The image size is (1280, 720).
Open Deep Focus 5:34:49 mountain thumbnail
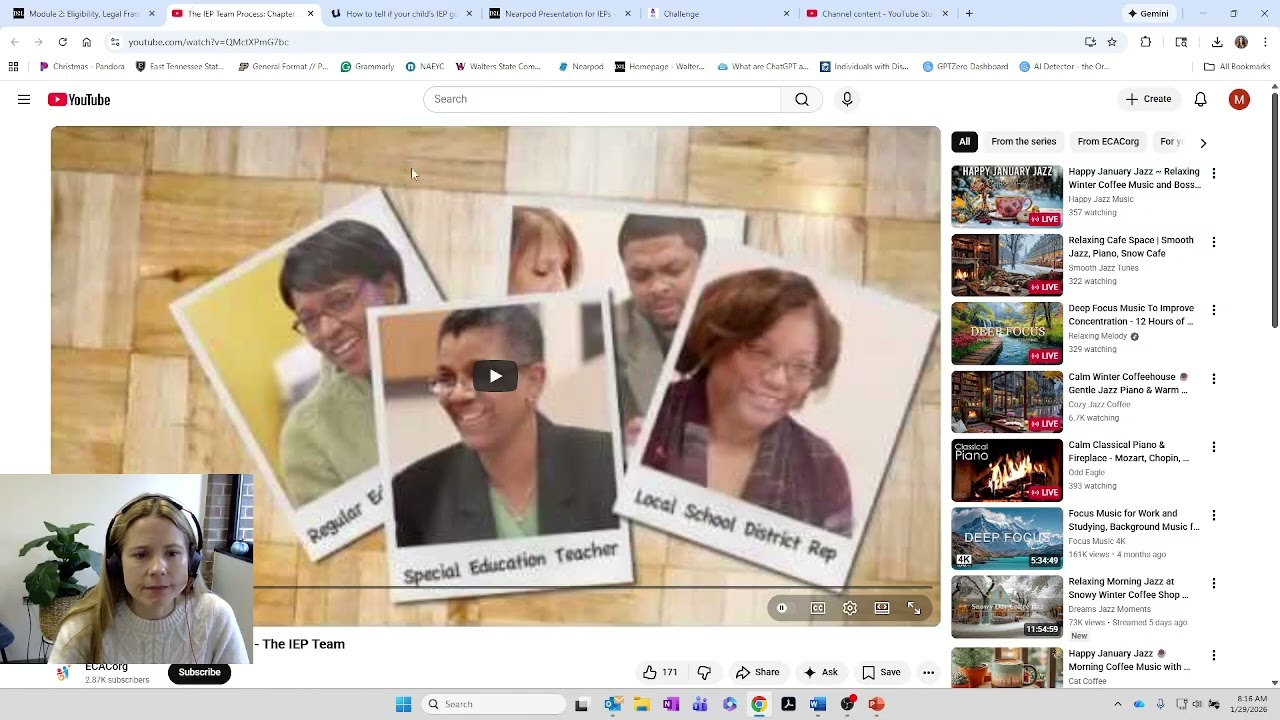(x=1007, y=538)
